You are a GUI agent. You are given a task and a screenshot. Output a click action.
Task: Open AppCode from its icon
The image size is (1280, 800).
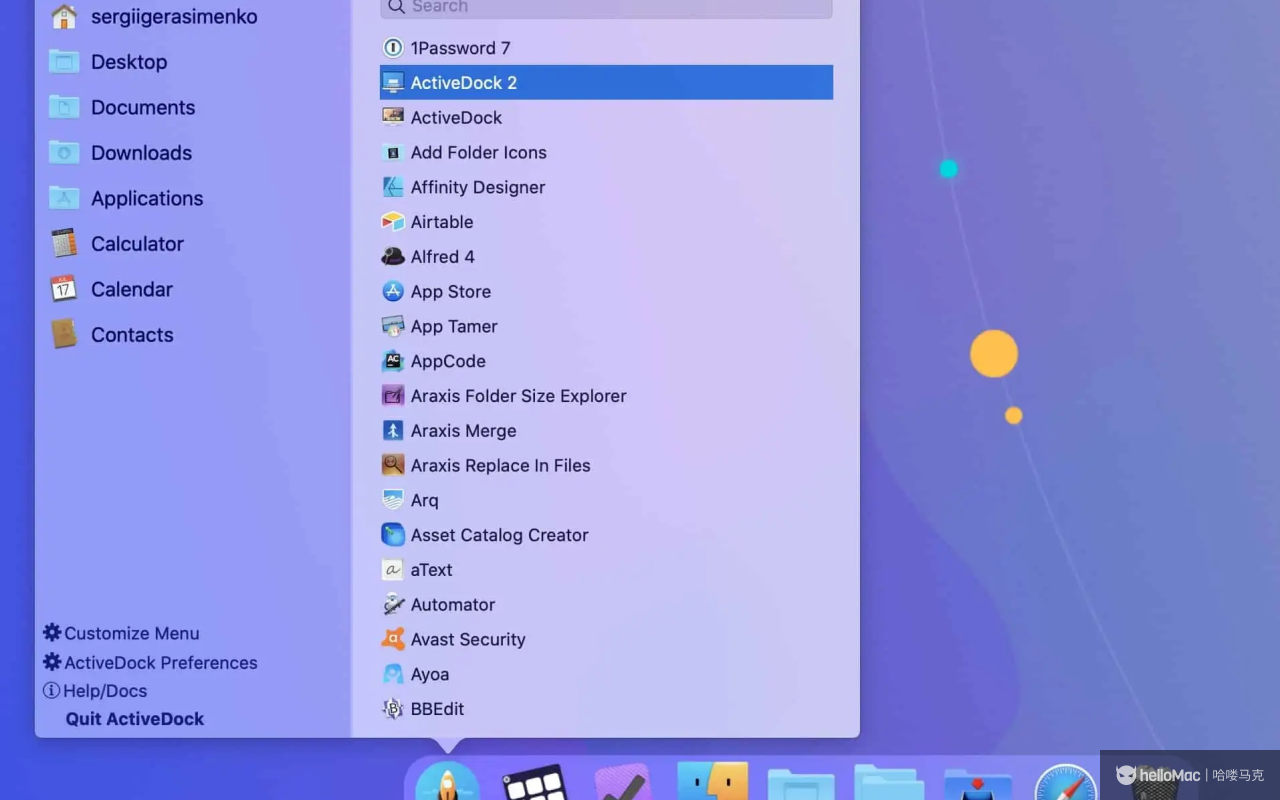pos(393,361)
